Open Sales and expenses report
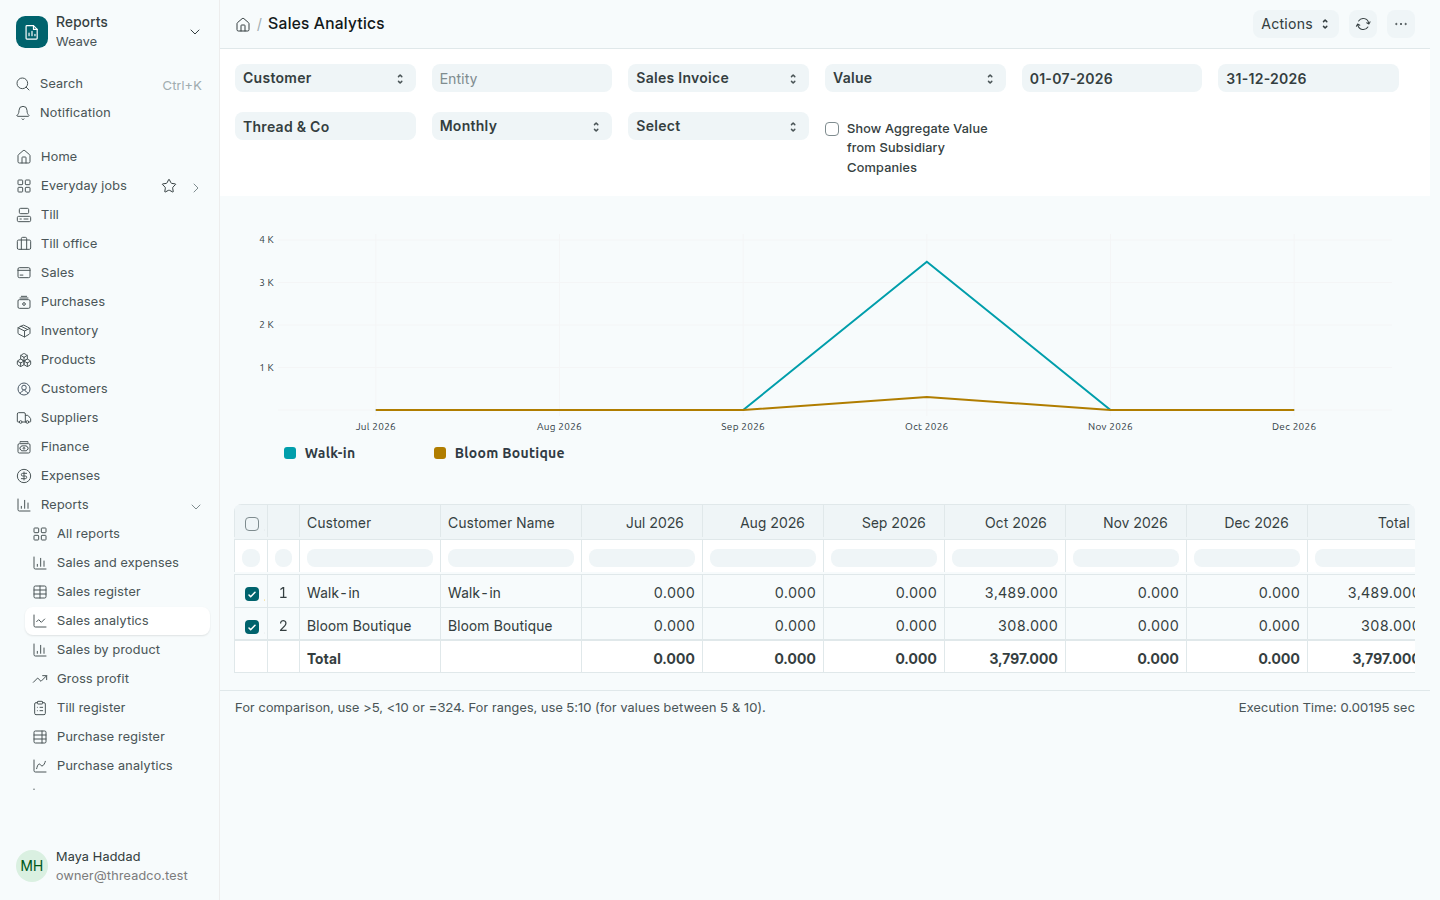This screenshot has width=1440, height=900. tap(117, 563)
